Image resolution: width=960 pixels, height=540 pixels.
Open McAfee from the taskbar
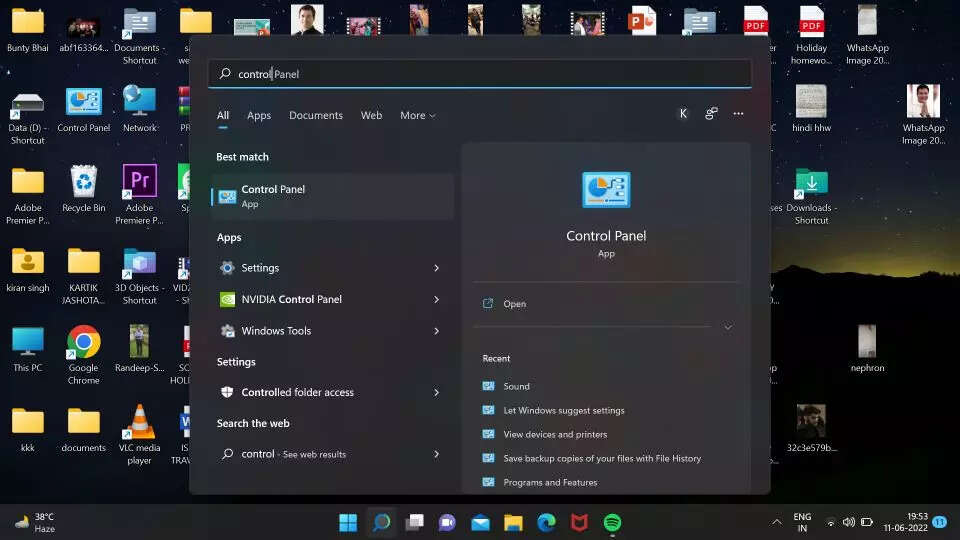(x=580, y=522)
